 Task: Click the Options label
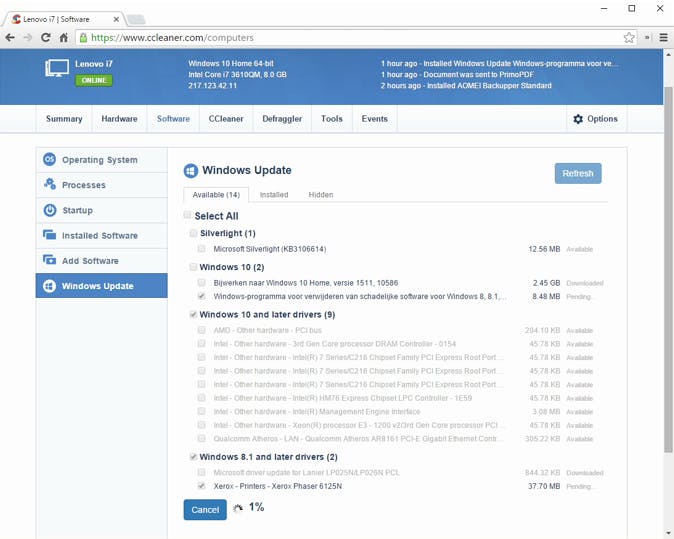pos(602,119)
